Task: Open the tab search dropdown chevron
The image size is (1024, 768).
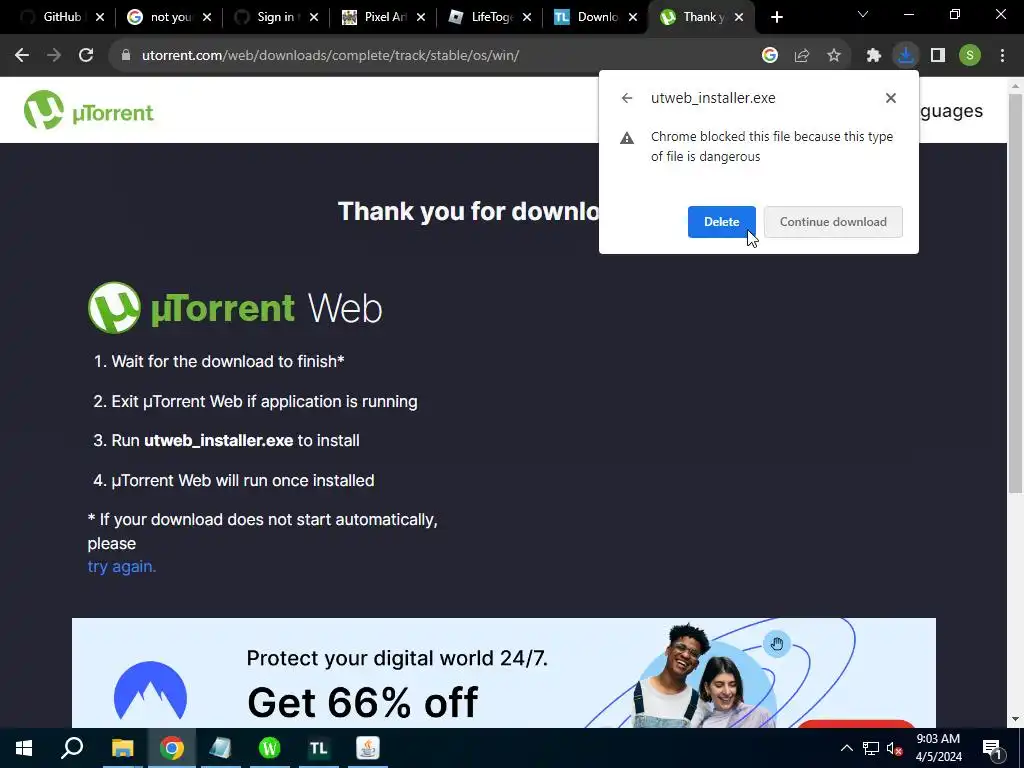Action: 863,14
